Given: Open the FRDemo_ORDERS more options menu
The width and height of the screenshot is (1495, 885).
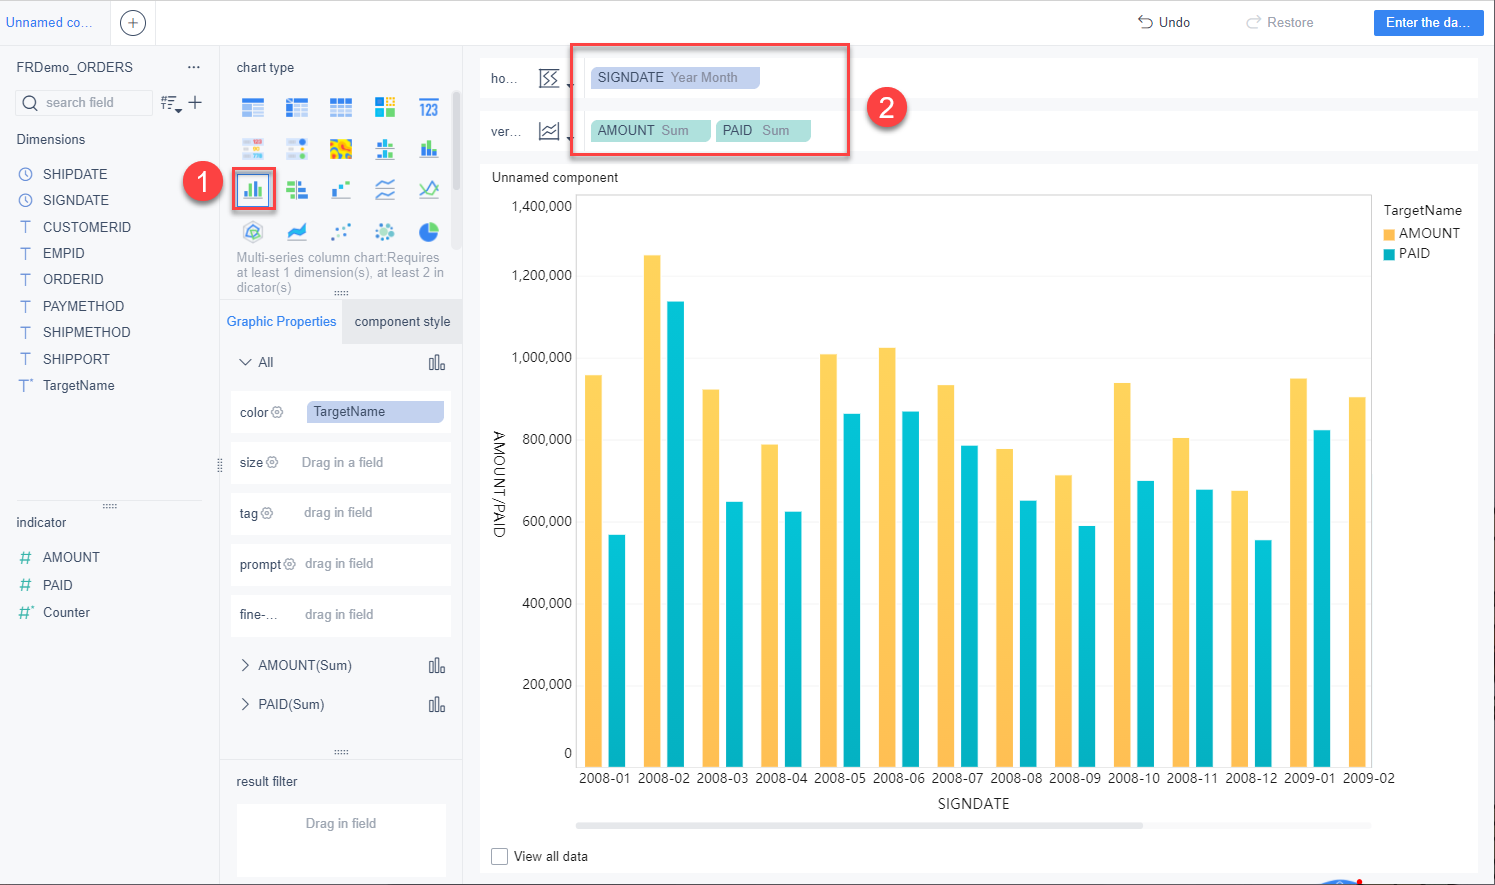Looking at the screenshot, I should tap(194, 67).
